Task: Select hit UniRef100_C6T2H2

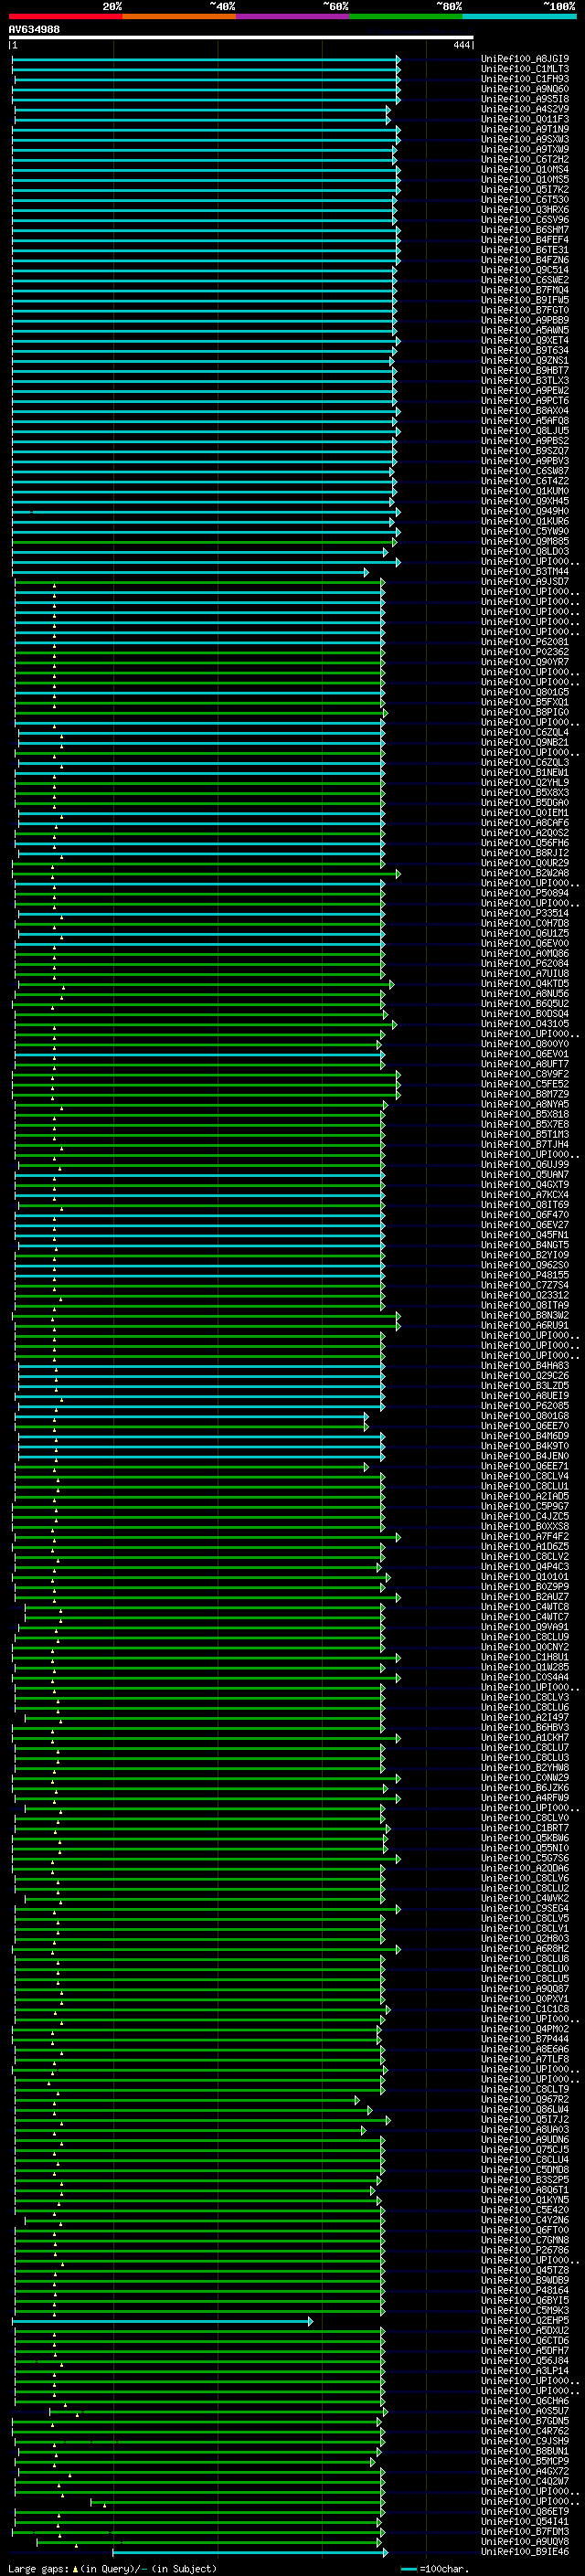Action: point(525,160)
